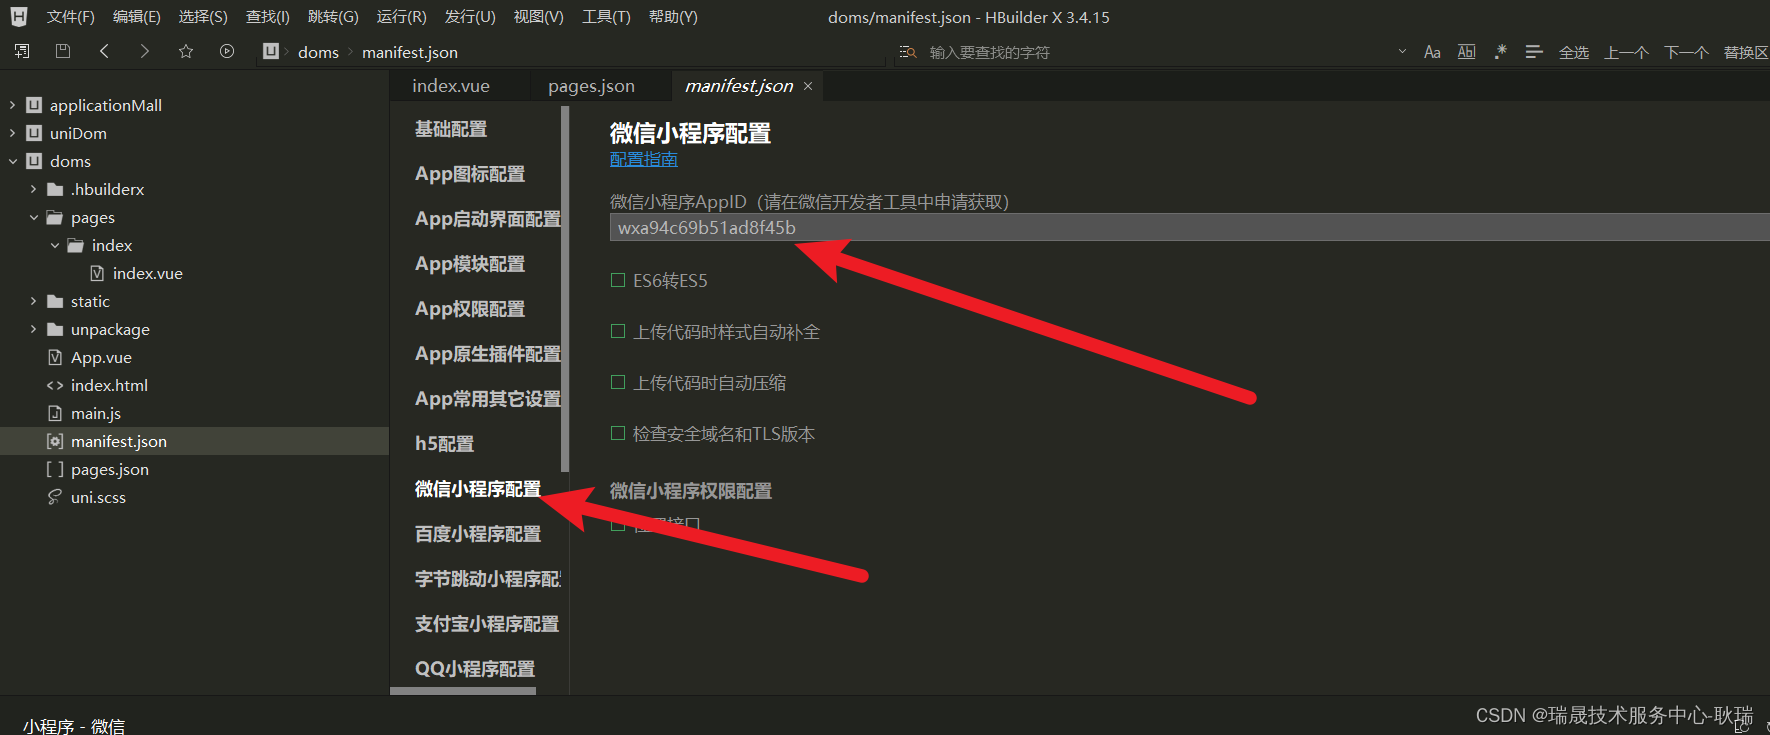Select index.vue in the file tree

point(147,273)
